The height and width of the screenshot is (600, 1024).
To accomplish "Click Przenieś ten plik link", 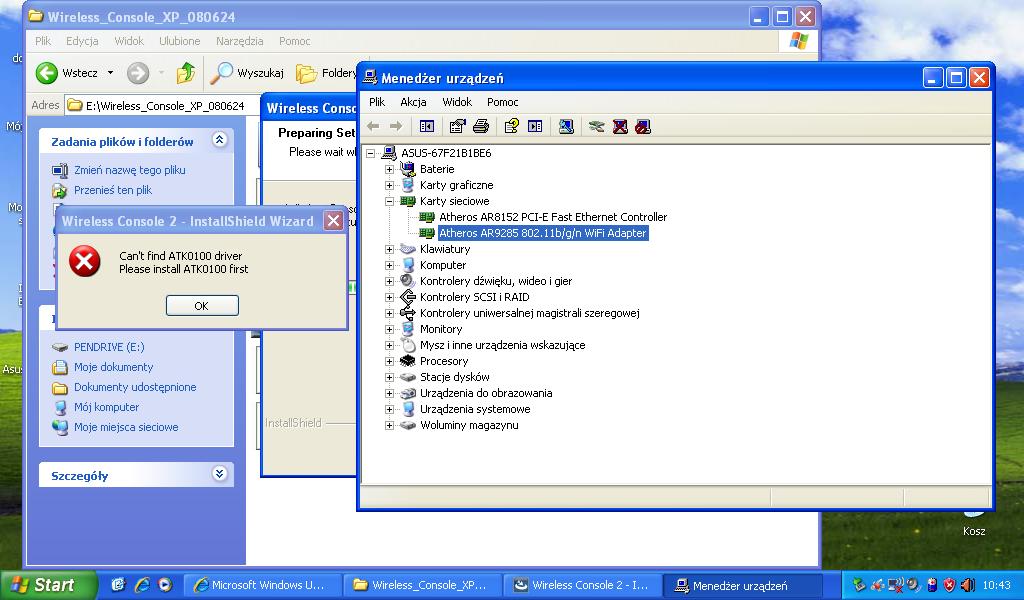I will (x=112, y=190).
